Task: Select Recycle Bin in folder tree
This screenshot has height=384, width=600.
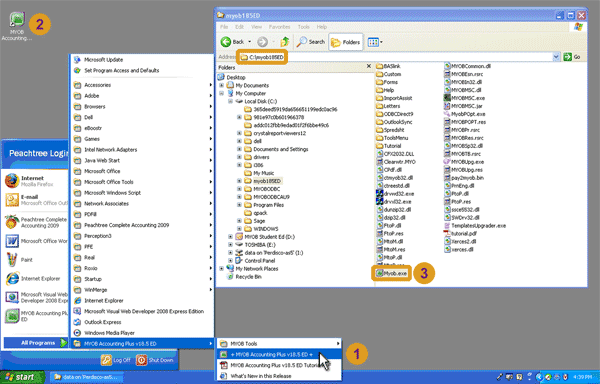Action: click(x=244, y=277)
